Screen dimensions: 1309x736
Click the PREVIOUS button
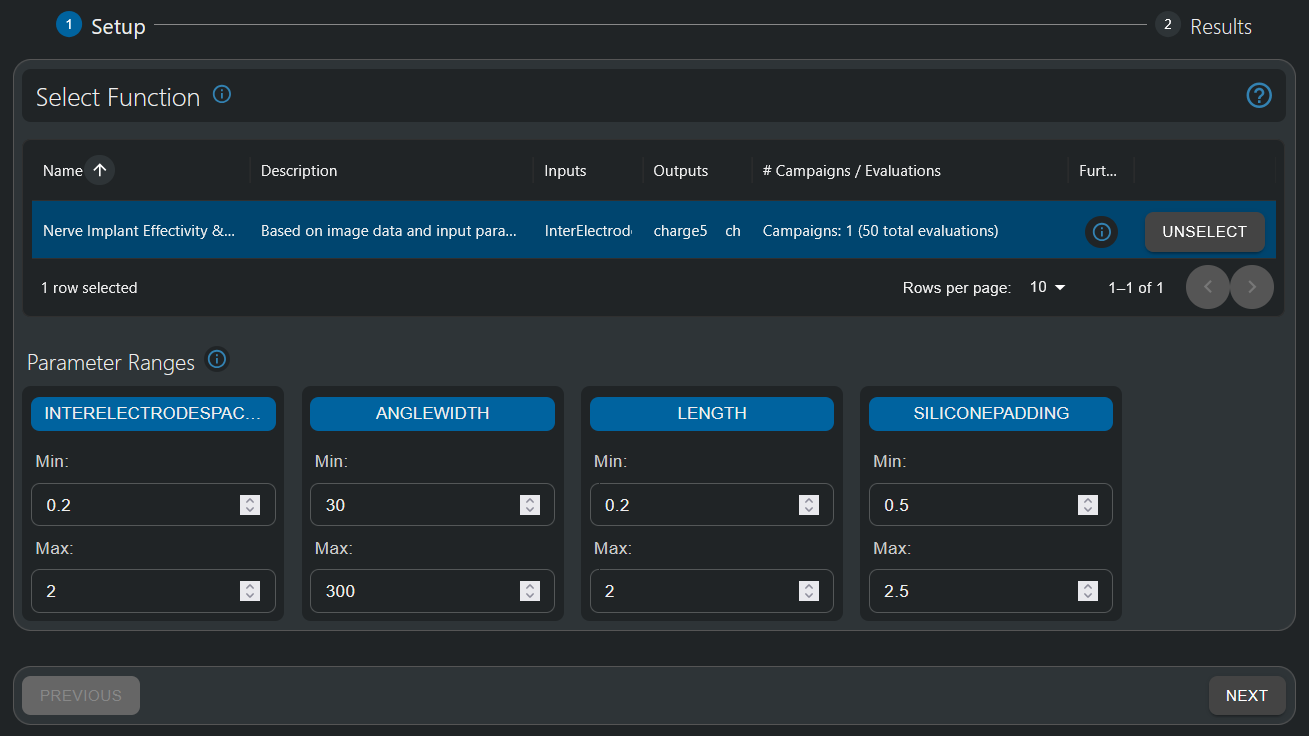pos(80,695)
